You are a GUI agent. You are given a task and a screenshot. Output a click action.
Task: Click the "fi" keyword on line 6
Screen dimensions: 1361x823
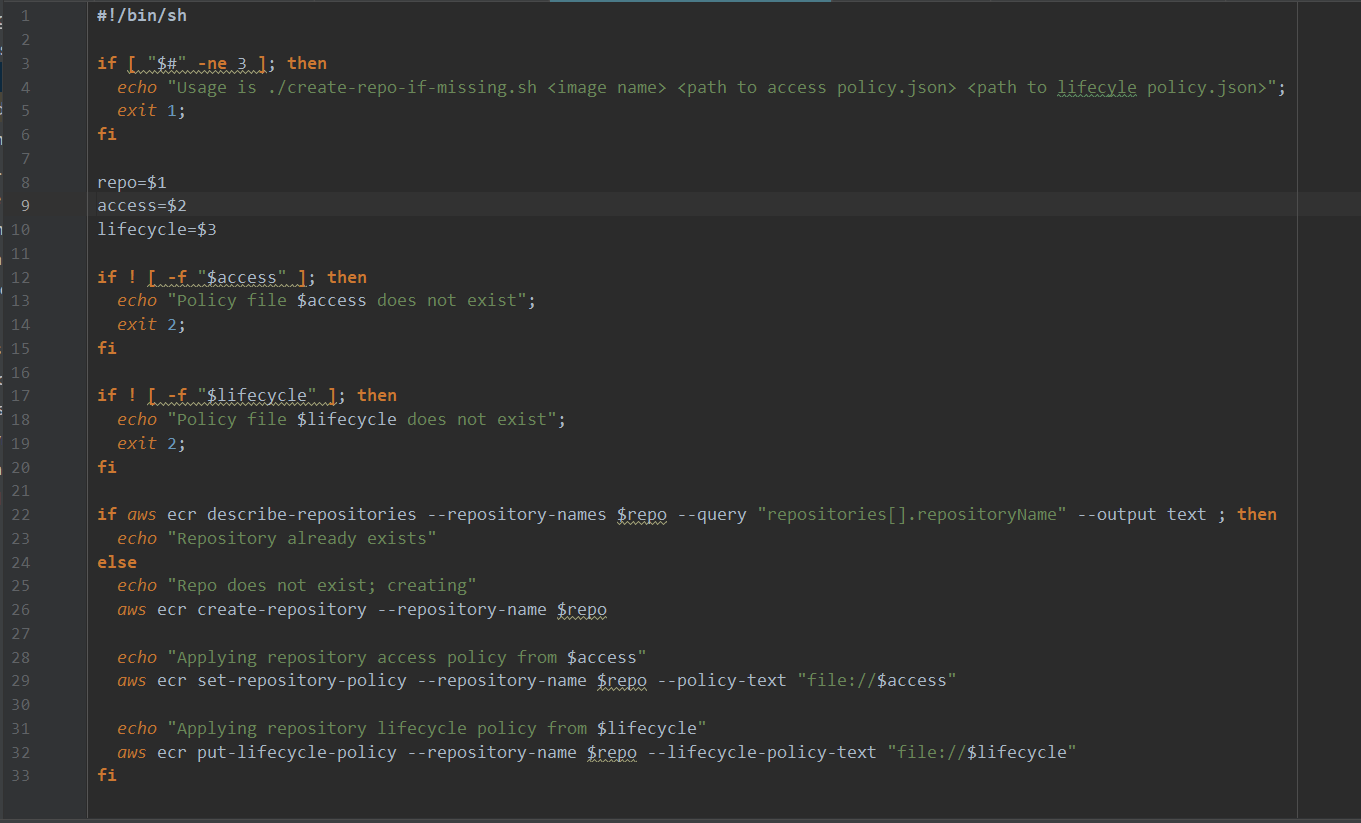click(x=107, y=135)
